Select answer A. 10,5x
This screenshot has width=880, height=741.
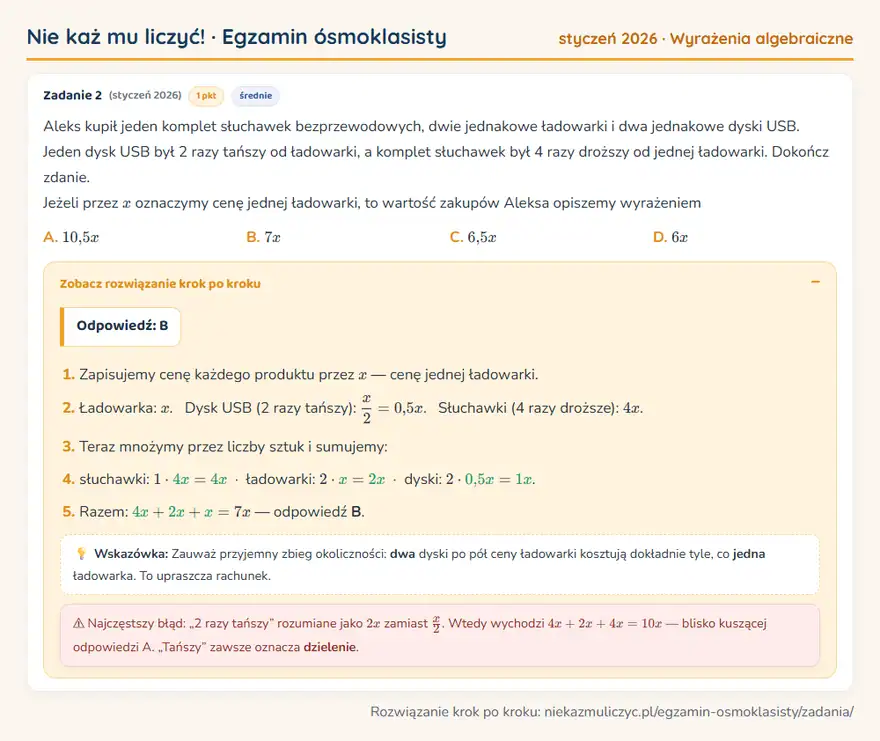pyautogui.click(x=71, y=237)
